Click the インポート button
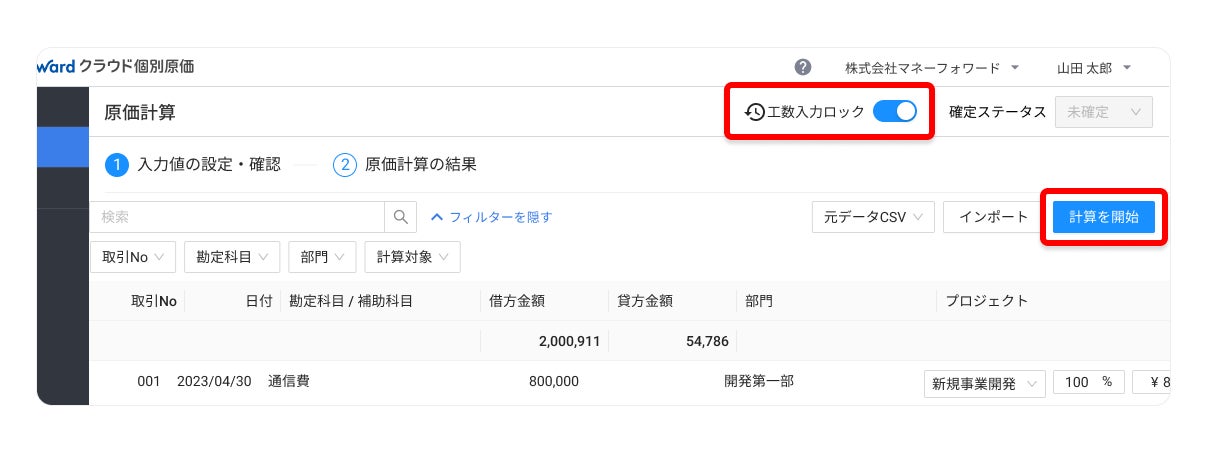 point(992,217)
